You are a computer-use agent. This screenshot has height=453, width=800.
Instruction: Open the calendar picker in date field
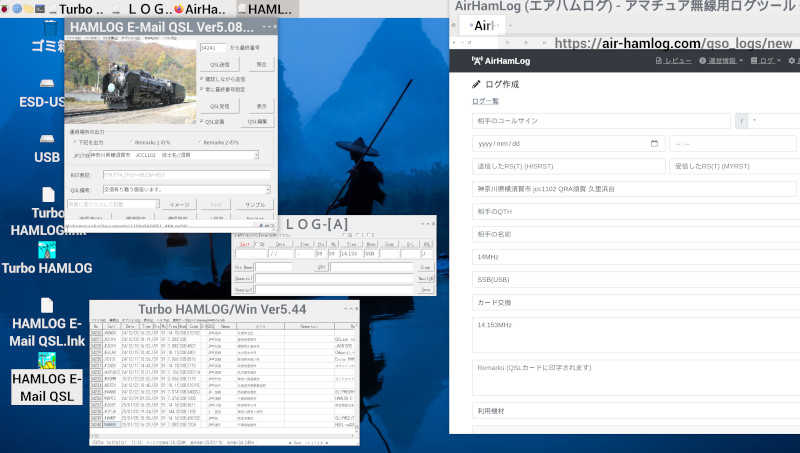[652, 143]
